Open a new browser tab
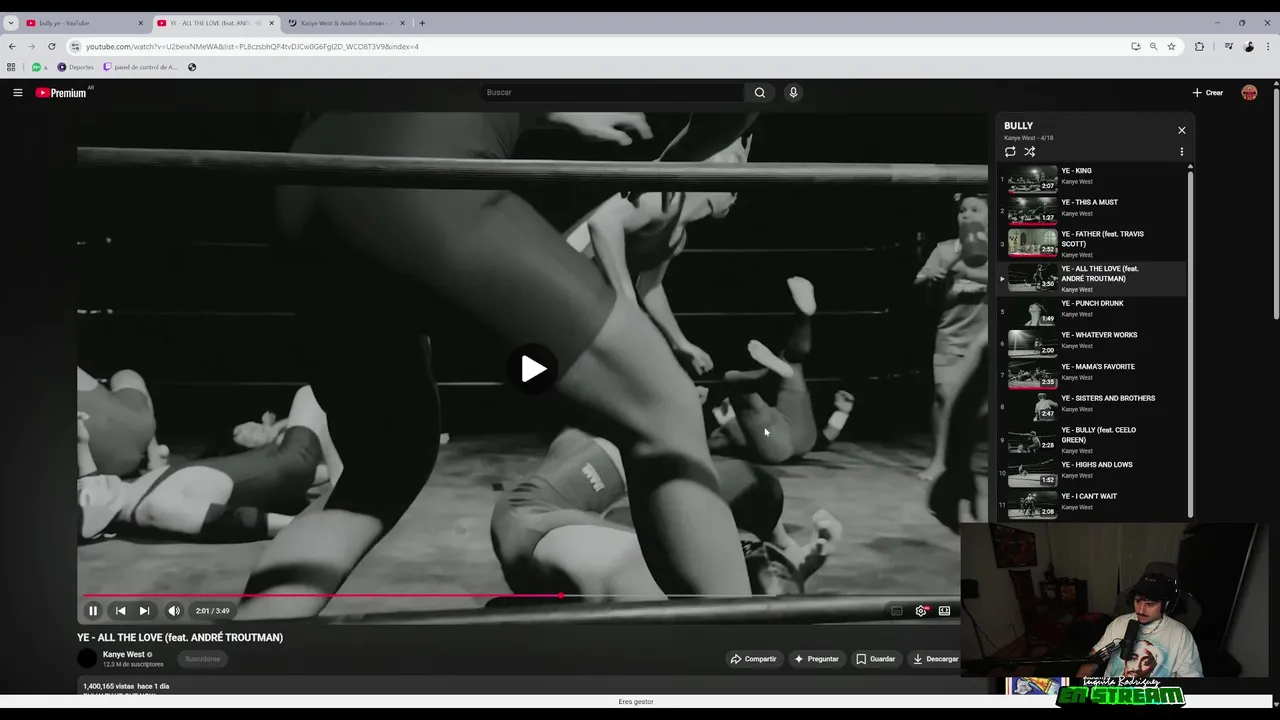This screenshot has width=1280, height=720. click(422, 23)
